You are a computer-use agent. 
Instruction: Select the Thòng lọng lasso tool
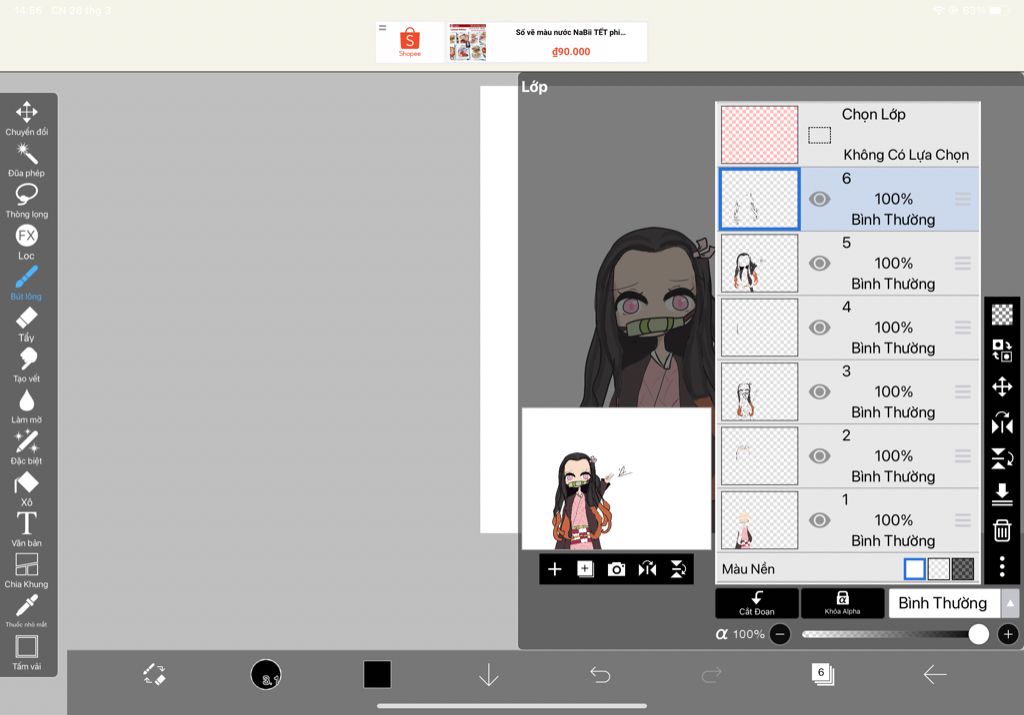[x=26, y=201]
